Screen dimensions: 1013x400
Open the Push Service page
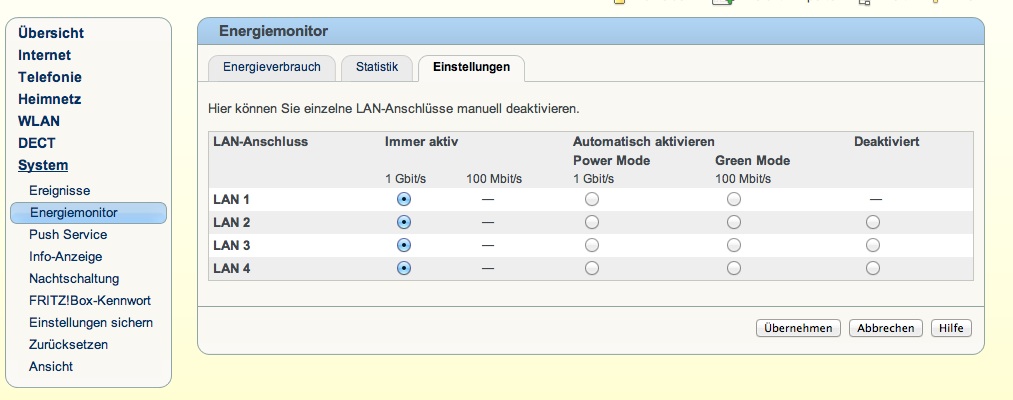[68, 234]
